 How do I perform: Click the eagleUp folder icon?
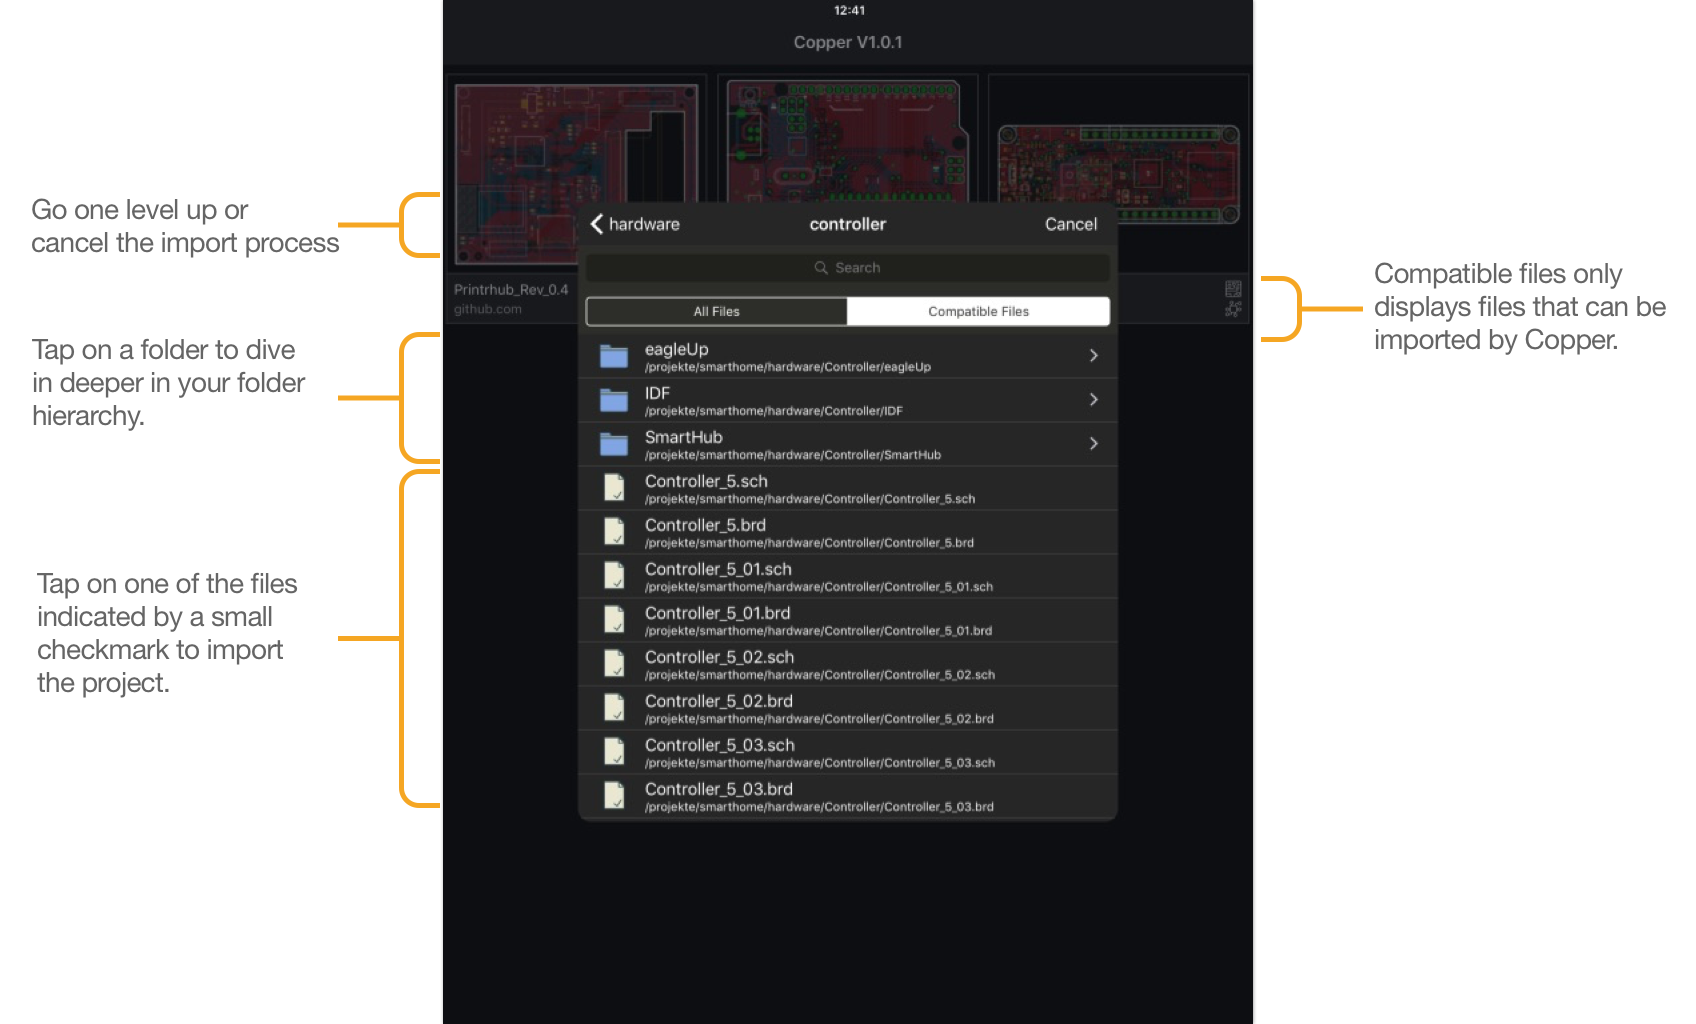(x=613, y=356)
